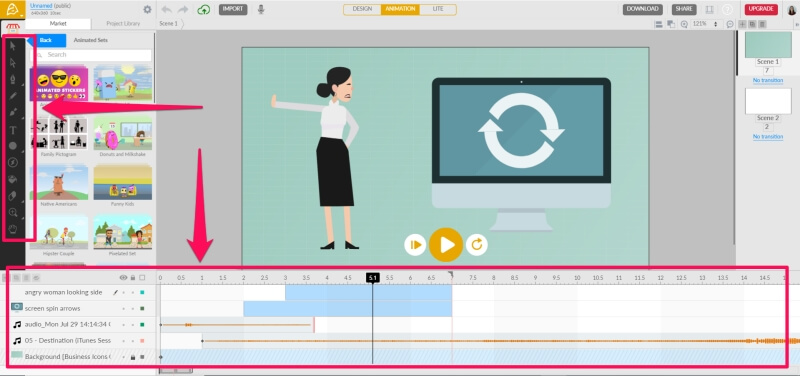This screenshot has height=376, width=800.
Task: Click the green cloud save icon
Action: coord(204,9)
